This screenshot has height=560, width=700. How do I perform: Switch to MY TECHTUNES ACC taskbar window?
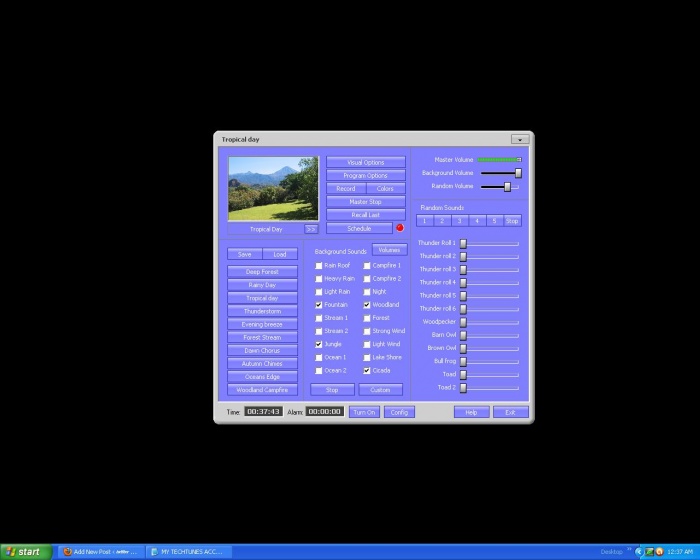pos(189,552)
